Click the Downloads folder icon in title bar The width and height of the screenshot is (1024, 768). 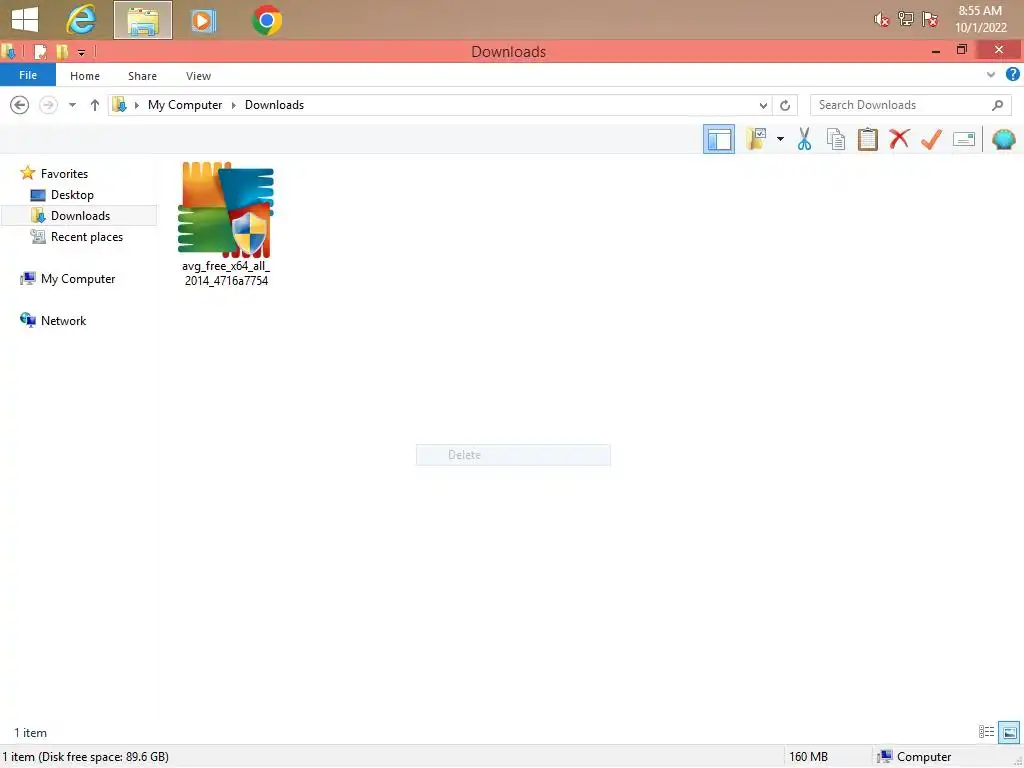click(x=8, y=52)
